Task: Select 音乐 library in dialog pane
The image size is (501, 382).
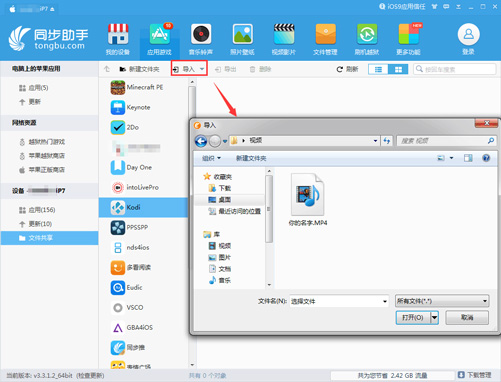Action: [x=220, y=281]
